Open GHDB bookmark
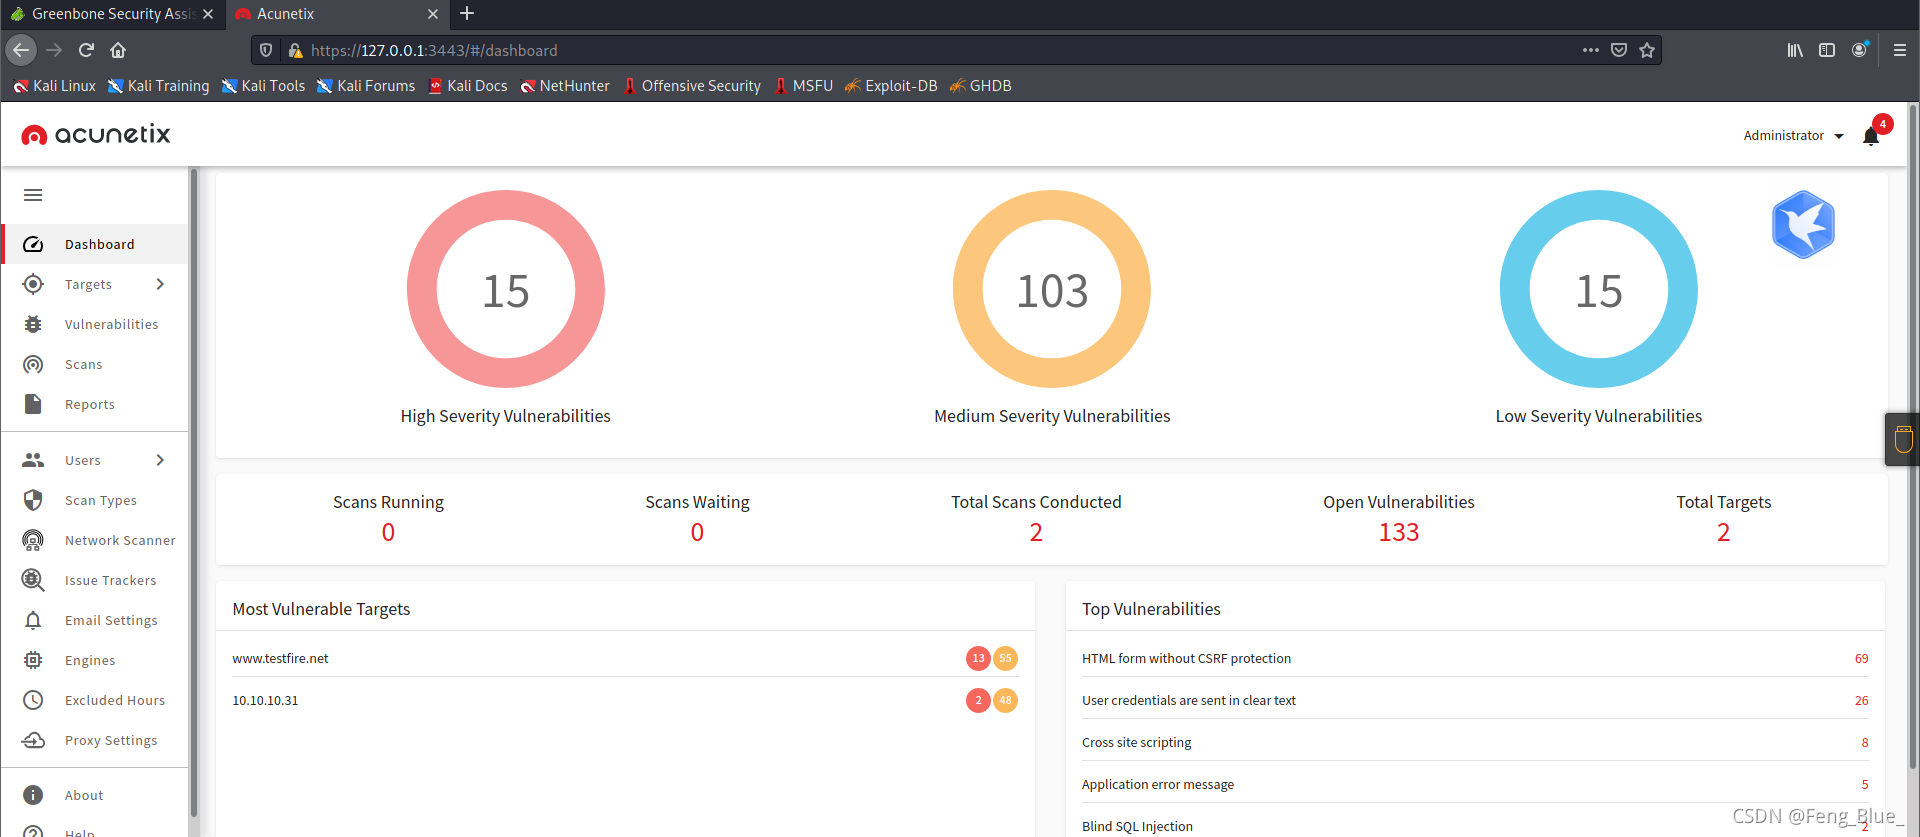The width and height of the screenshot is (1920, 837). tap(980, 86)
